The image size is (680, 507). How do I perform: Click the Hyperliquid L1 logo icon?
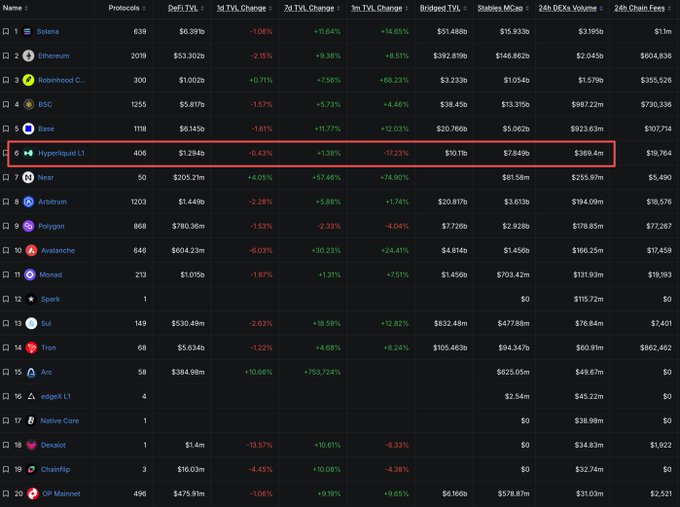(29, 153)
